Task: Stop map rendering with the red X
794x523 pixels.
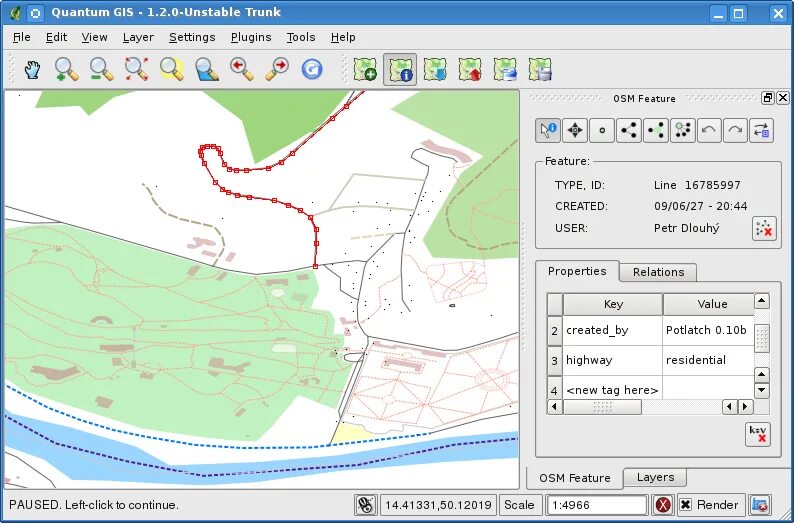Action: coord(663,505)
